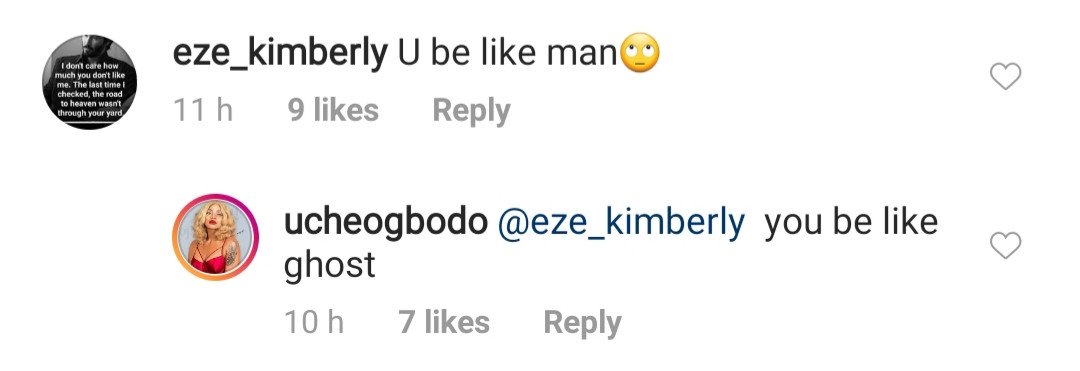Like eze_kimberly's comment with the heart
Image resolution: width=1080 pixels, height=371 pixels.
coord(1005,76)
